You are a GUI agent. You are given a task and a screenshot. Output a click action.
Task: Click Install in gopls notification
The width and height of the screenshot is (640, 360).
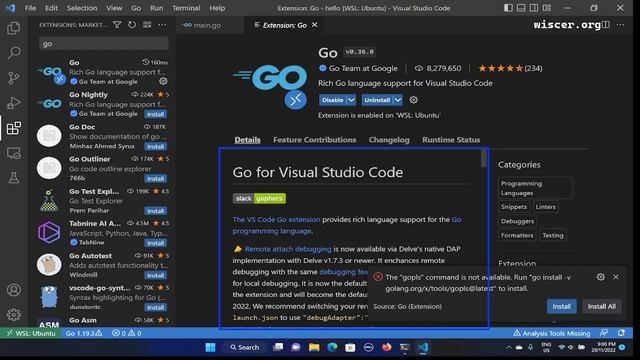click(x=562, y=307)
